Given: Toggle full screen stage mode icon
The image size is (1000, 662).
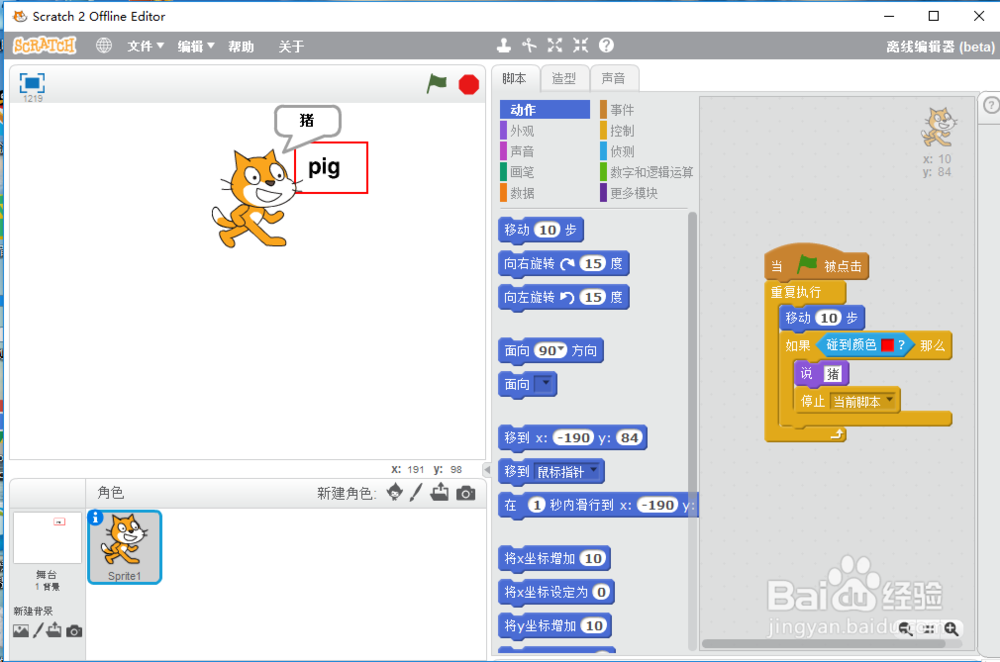Looking at the screenshot, I should coord(32,83).
